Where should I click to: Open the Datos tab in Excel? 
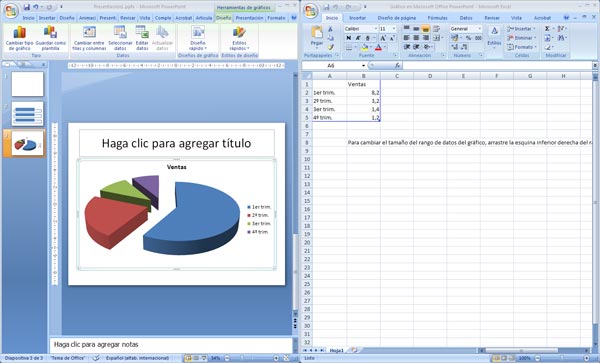tap(466, 18)
